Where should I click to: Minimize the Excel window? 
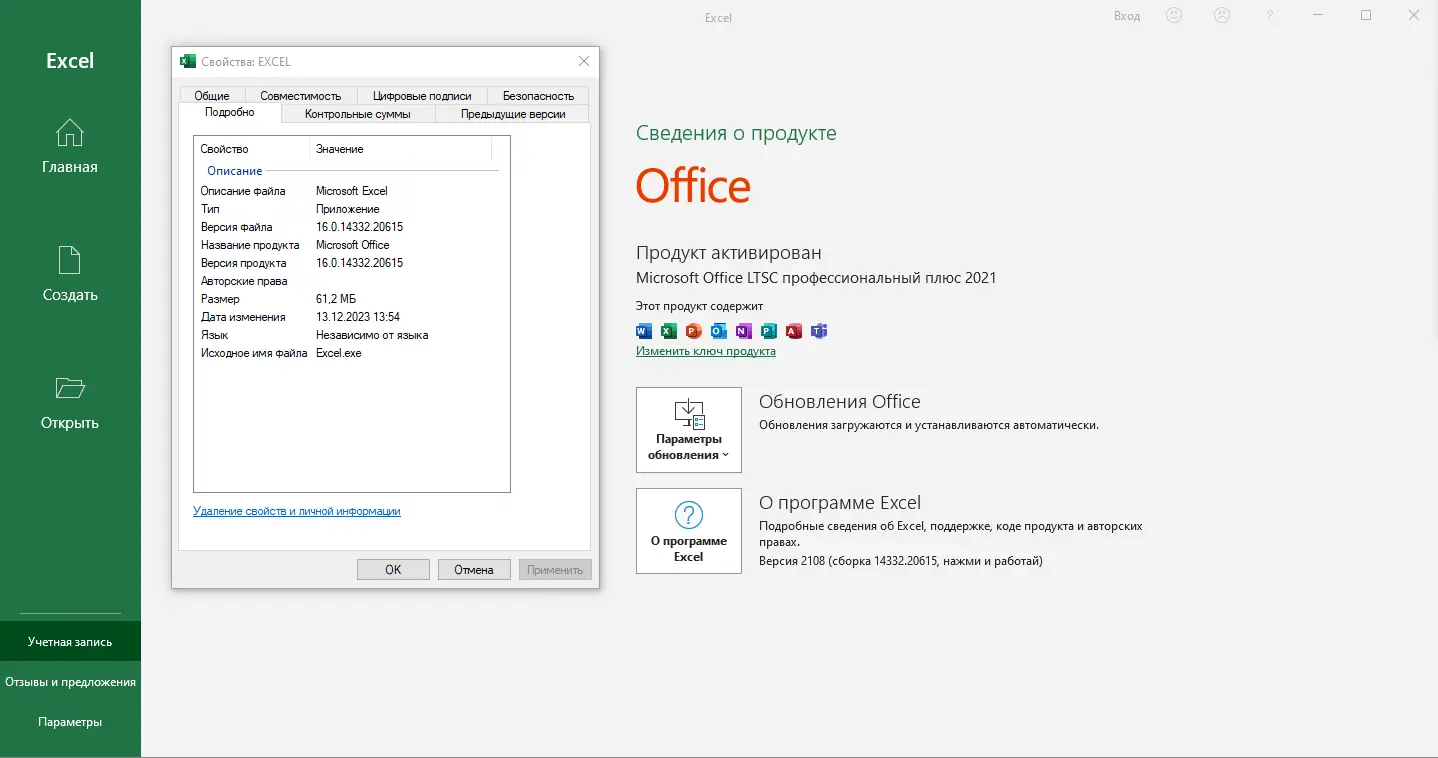1318,15
